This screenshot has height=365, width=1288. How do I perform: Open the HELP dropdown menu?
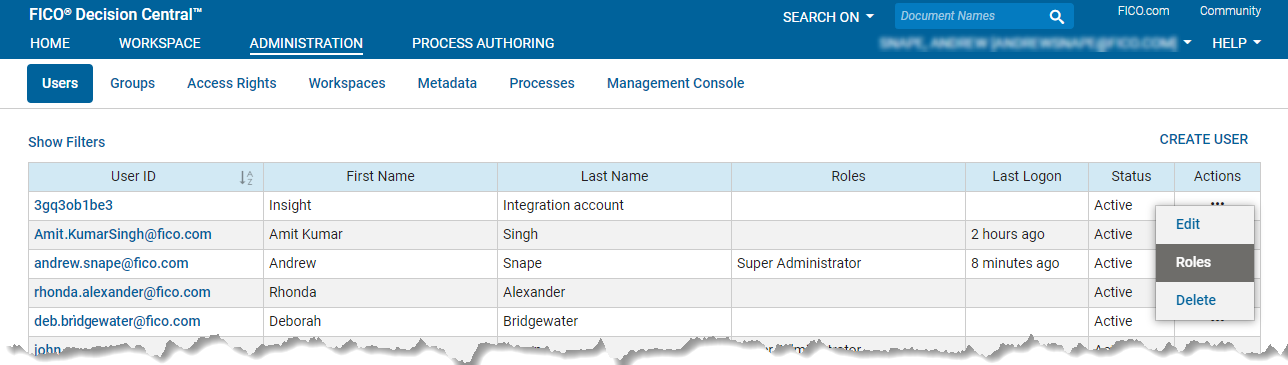point(1236,43)
